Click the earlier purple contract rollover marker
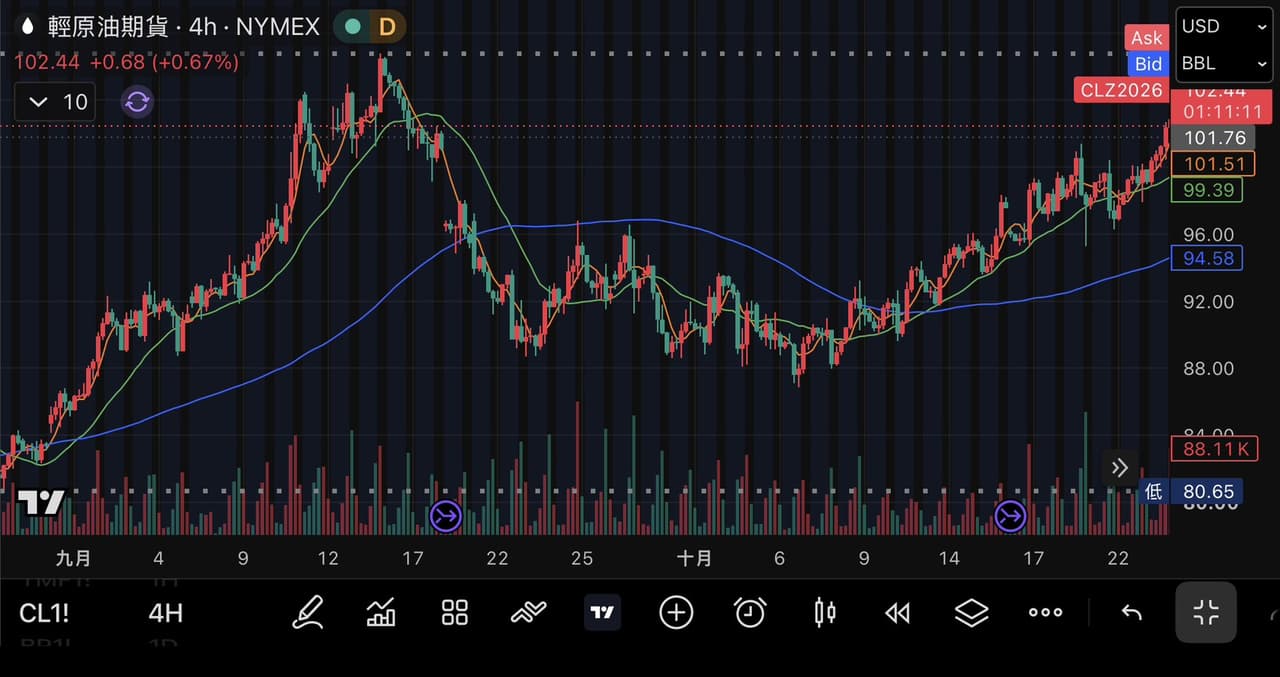 (445, 516)
